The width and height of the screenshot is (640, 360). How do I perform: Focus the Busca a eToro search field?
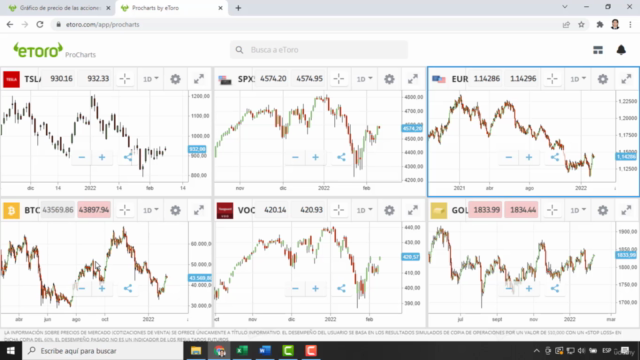pyautogui.click(x=319, y=50)
